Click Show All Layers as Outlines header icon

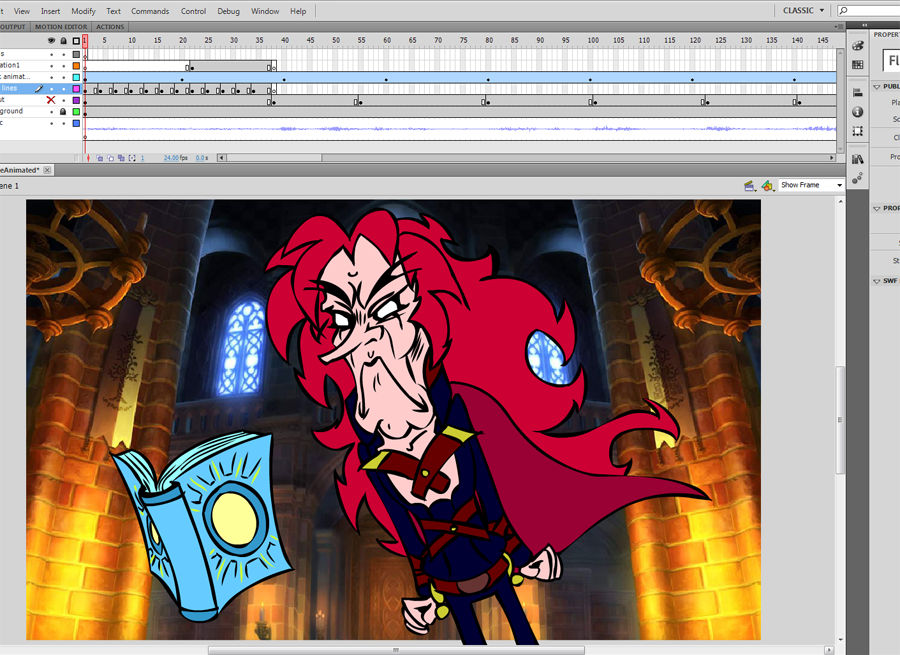click(76, 41)
